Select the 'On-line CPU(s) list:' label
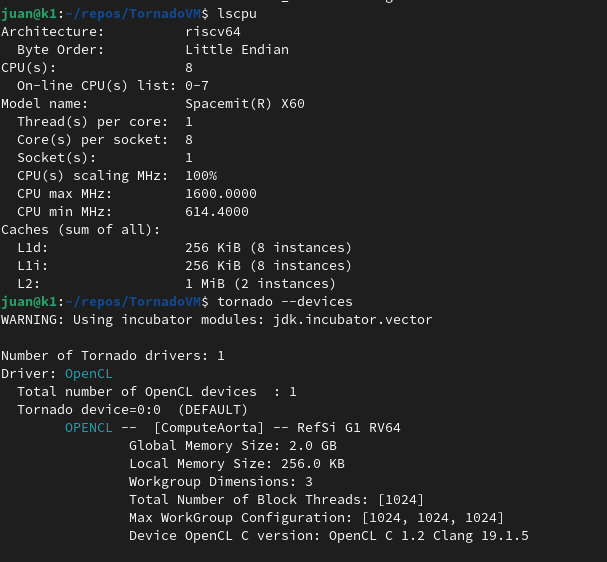 [96, 86]
